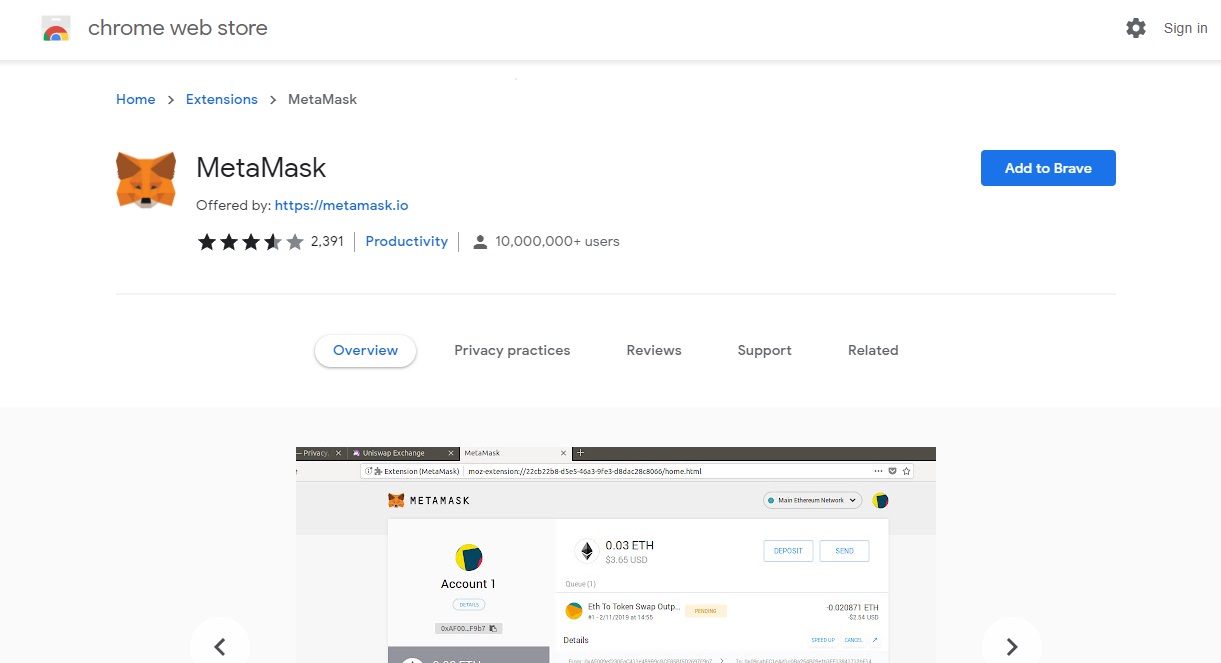Click the users person icon
This screenshot has height=663, width=1221.
(x=480, y=241)
